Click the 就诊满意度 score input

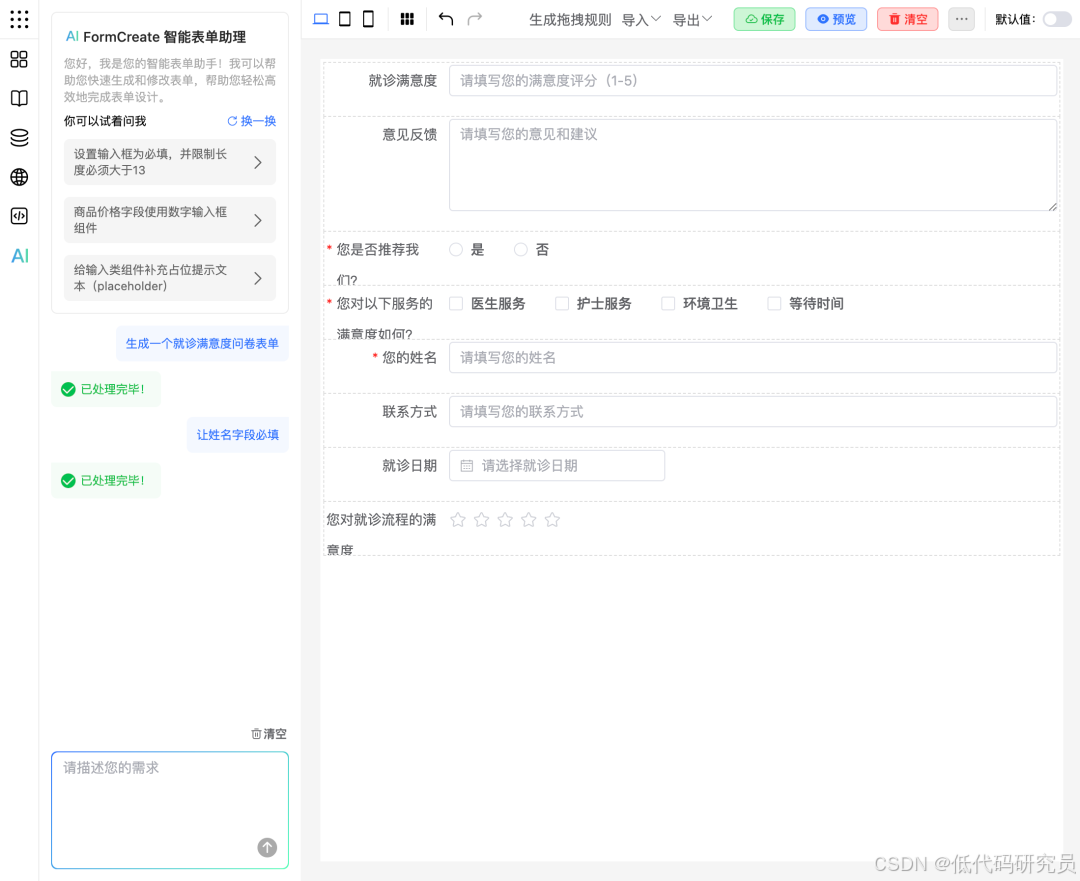pyautogui.click(x=753, y=81)
